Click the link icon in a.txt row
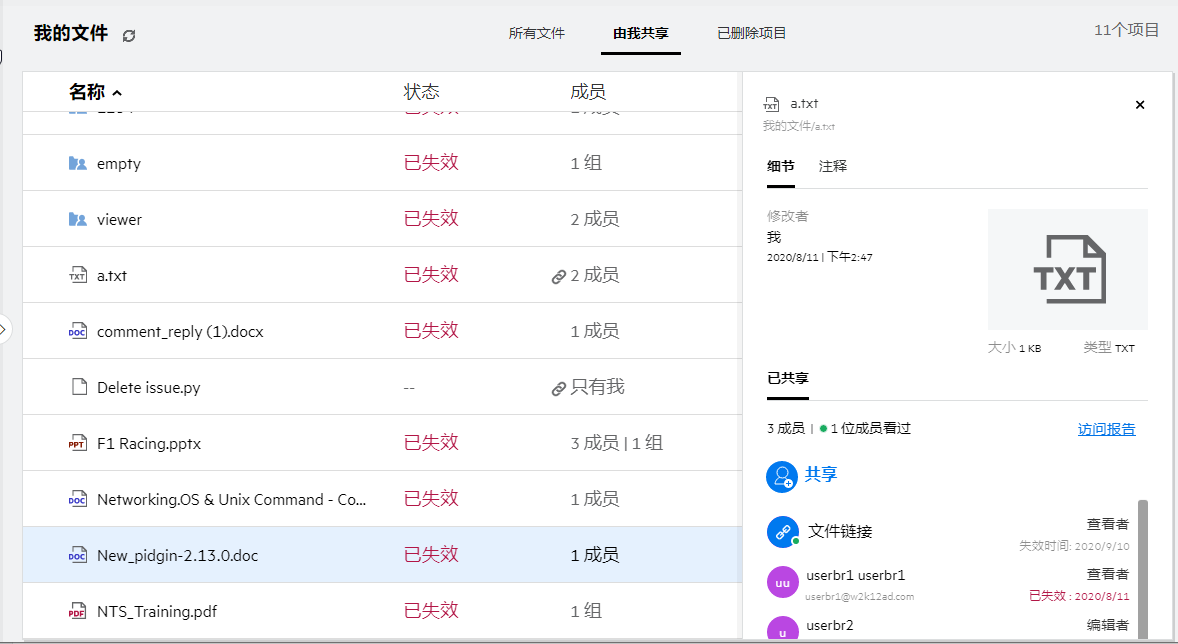This screenshot has height=644, width=1178. click(x=559, y=277)
